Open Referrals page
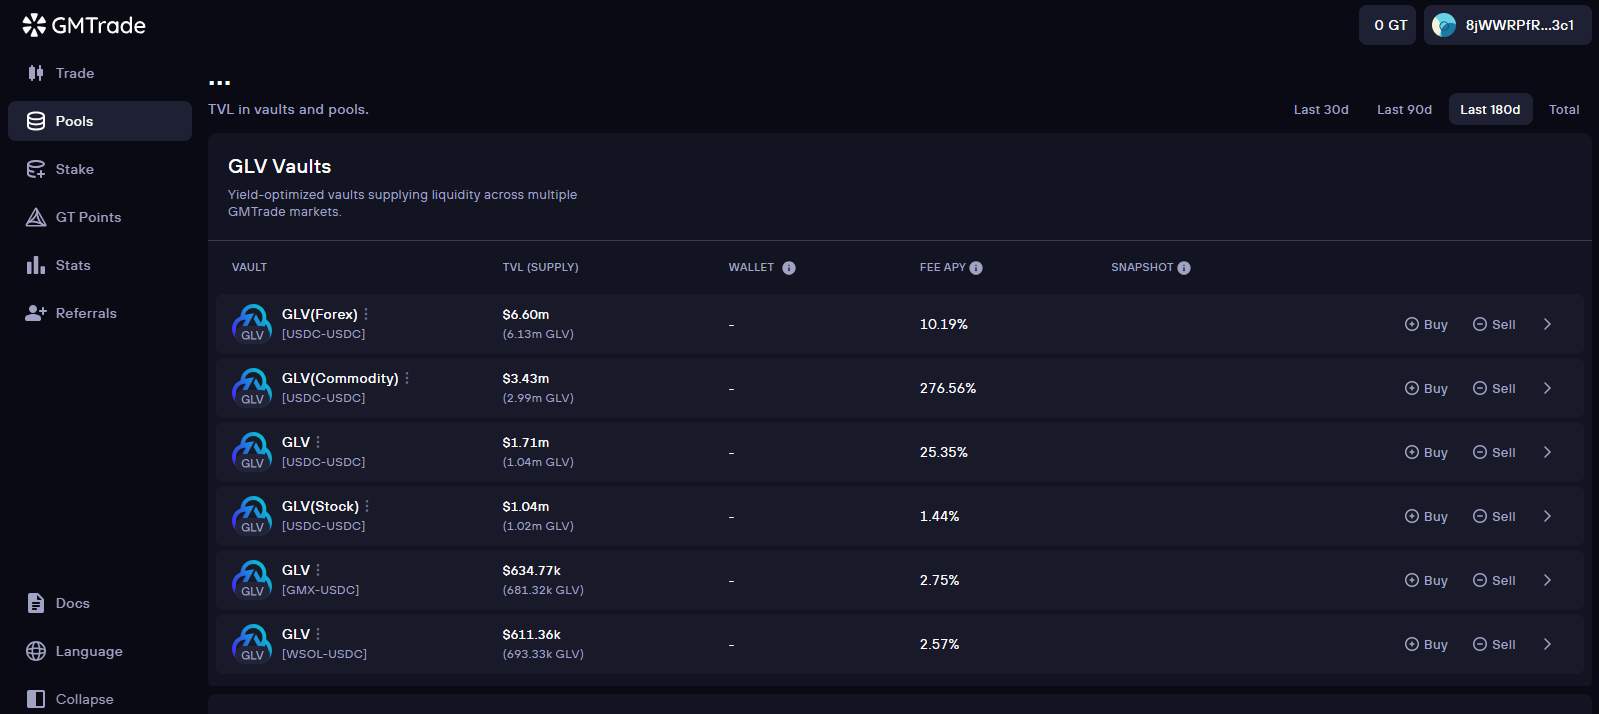Image resolution: width=1599 pixels, height=714 pixels. point(100,313)
